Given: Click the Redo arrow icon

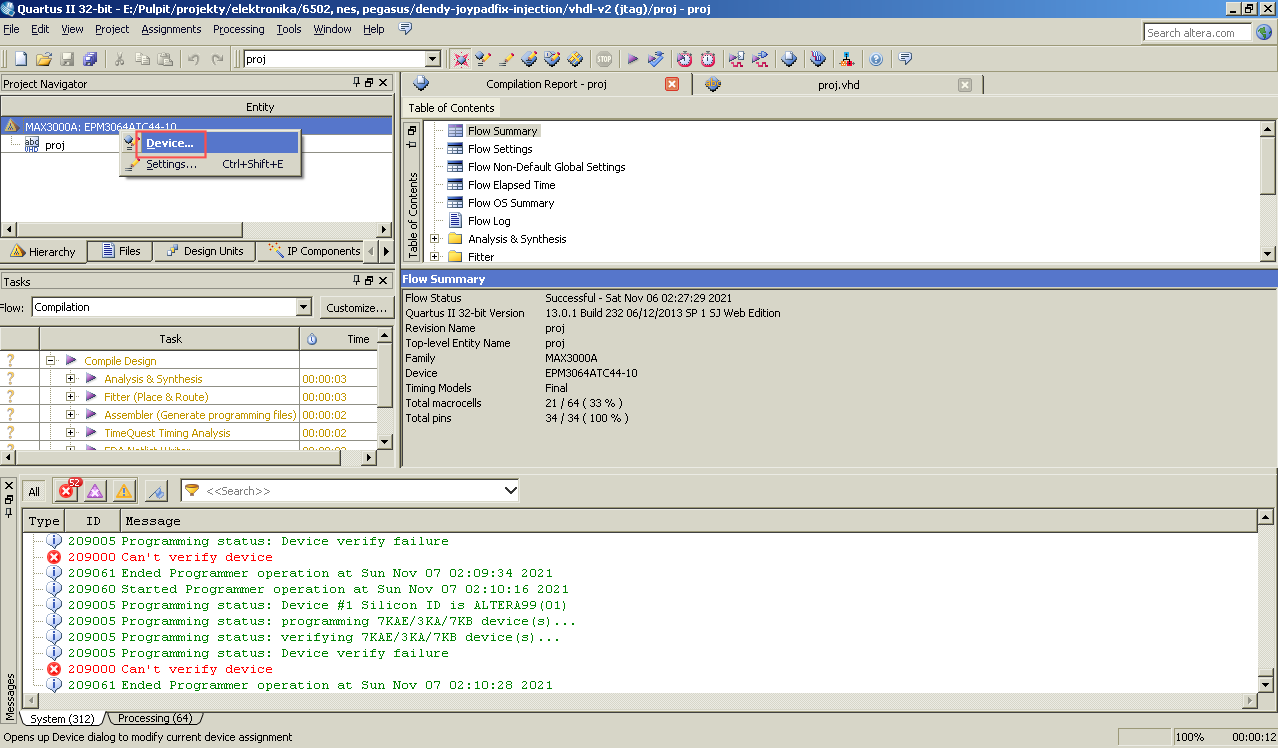Looking at the screenshot, I should pos(217,59).
